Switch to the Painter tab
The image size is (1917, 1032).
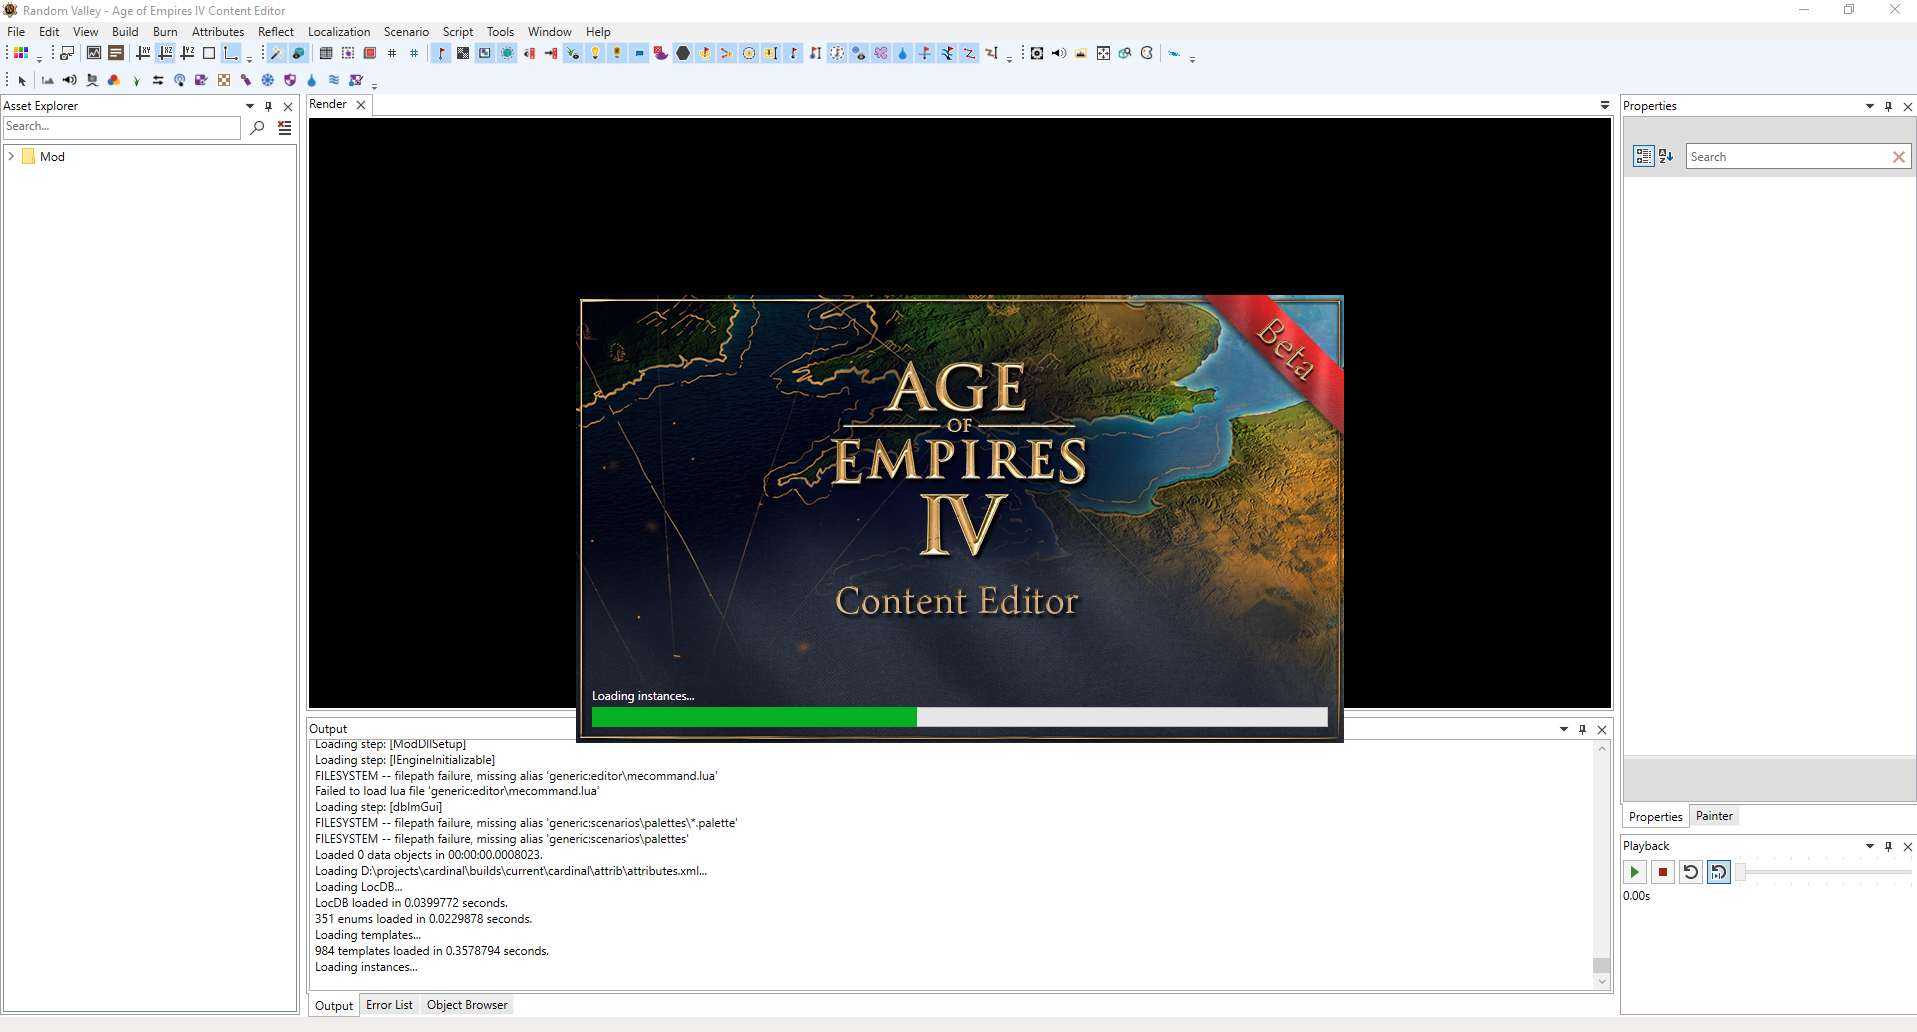click(1714, 816)
